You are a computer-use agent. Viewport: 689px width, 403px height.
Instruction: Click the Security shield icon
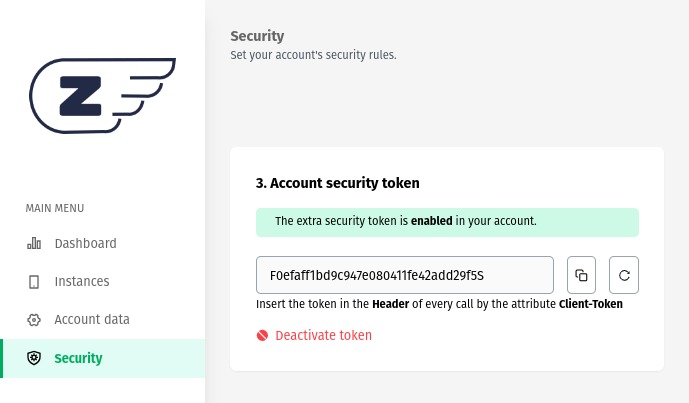point(34,358)
